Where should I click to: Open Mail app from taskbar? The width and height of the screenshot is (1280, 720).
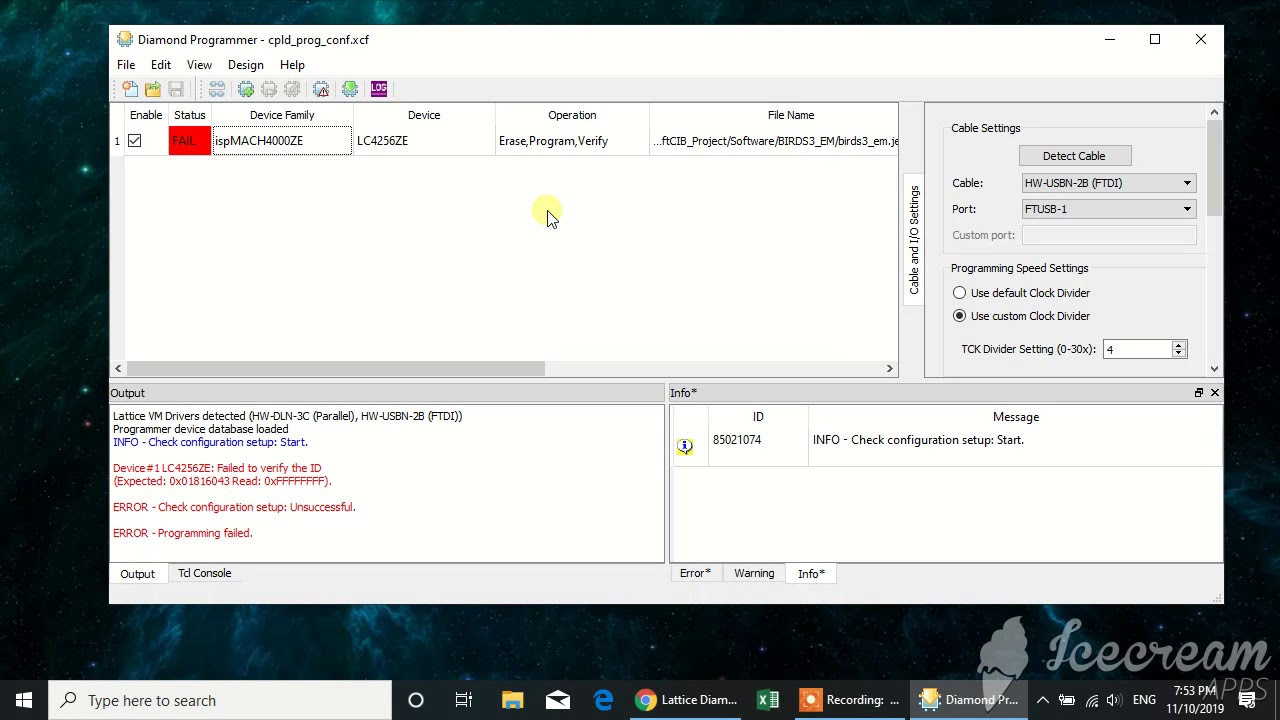(x=558, y=700)
